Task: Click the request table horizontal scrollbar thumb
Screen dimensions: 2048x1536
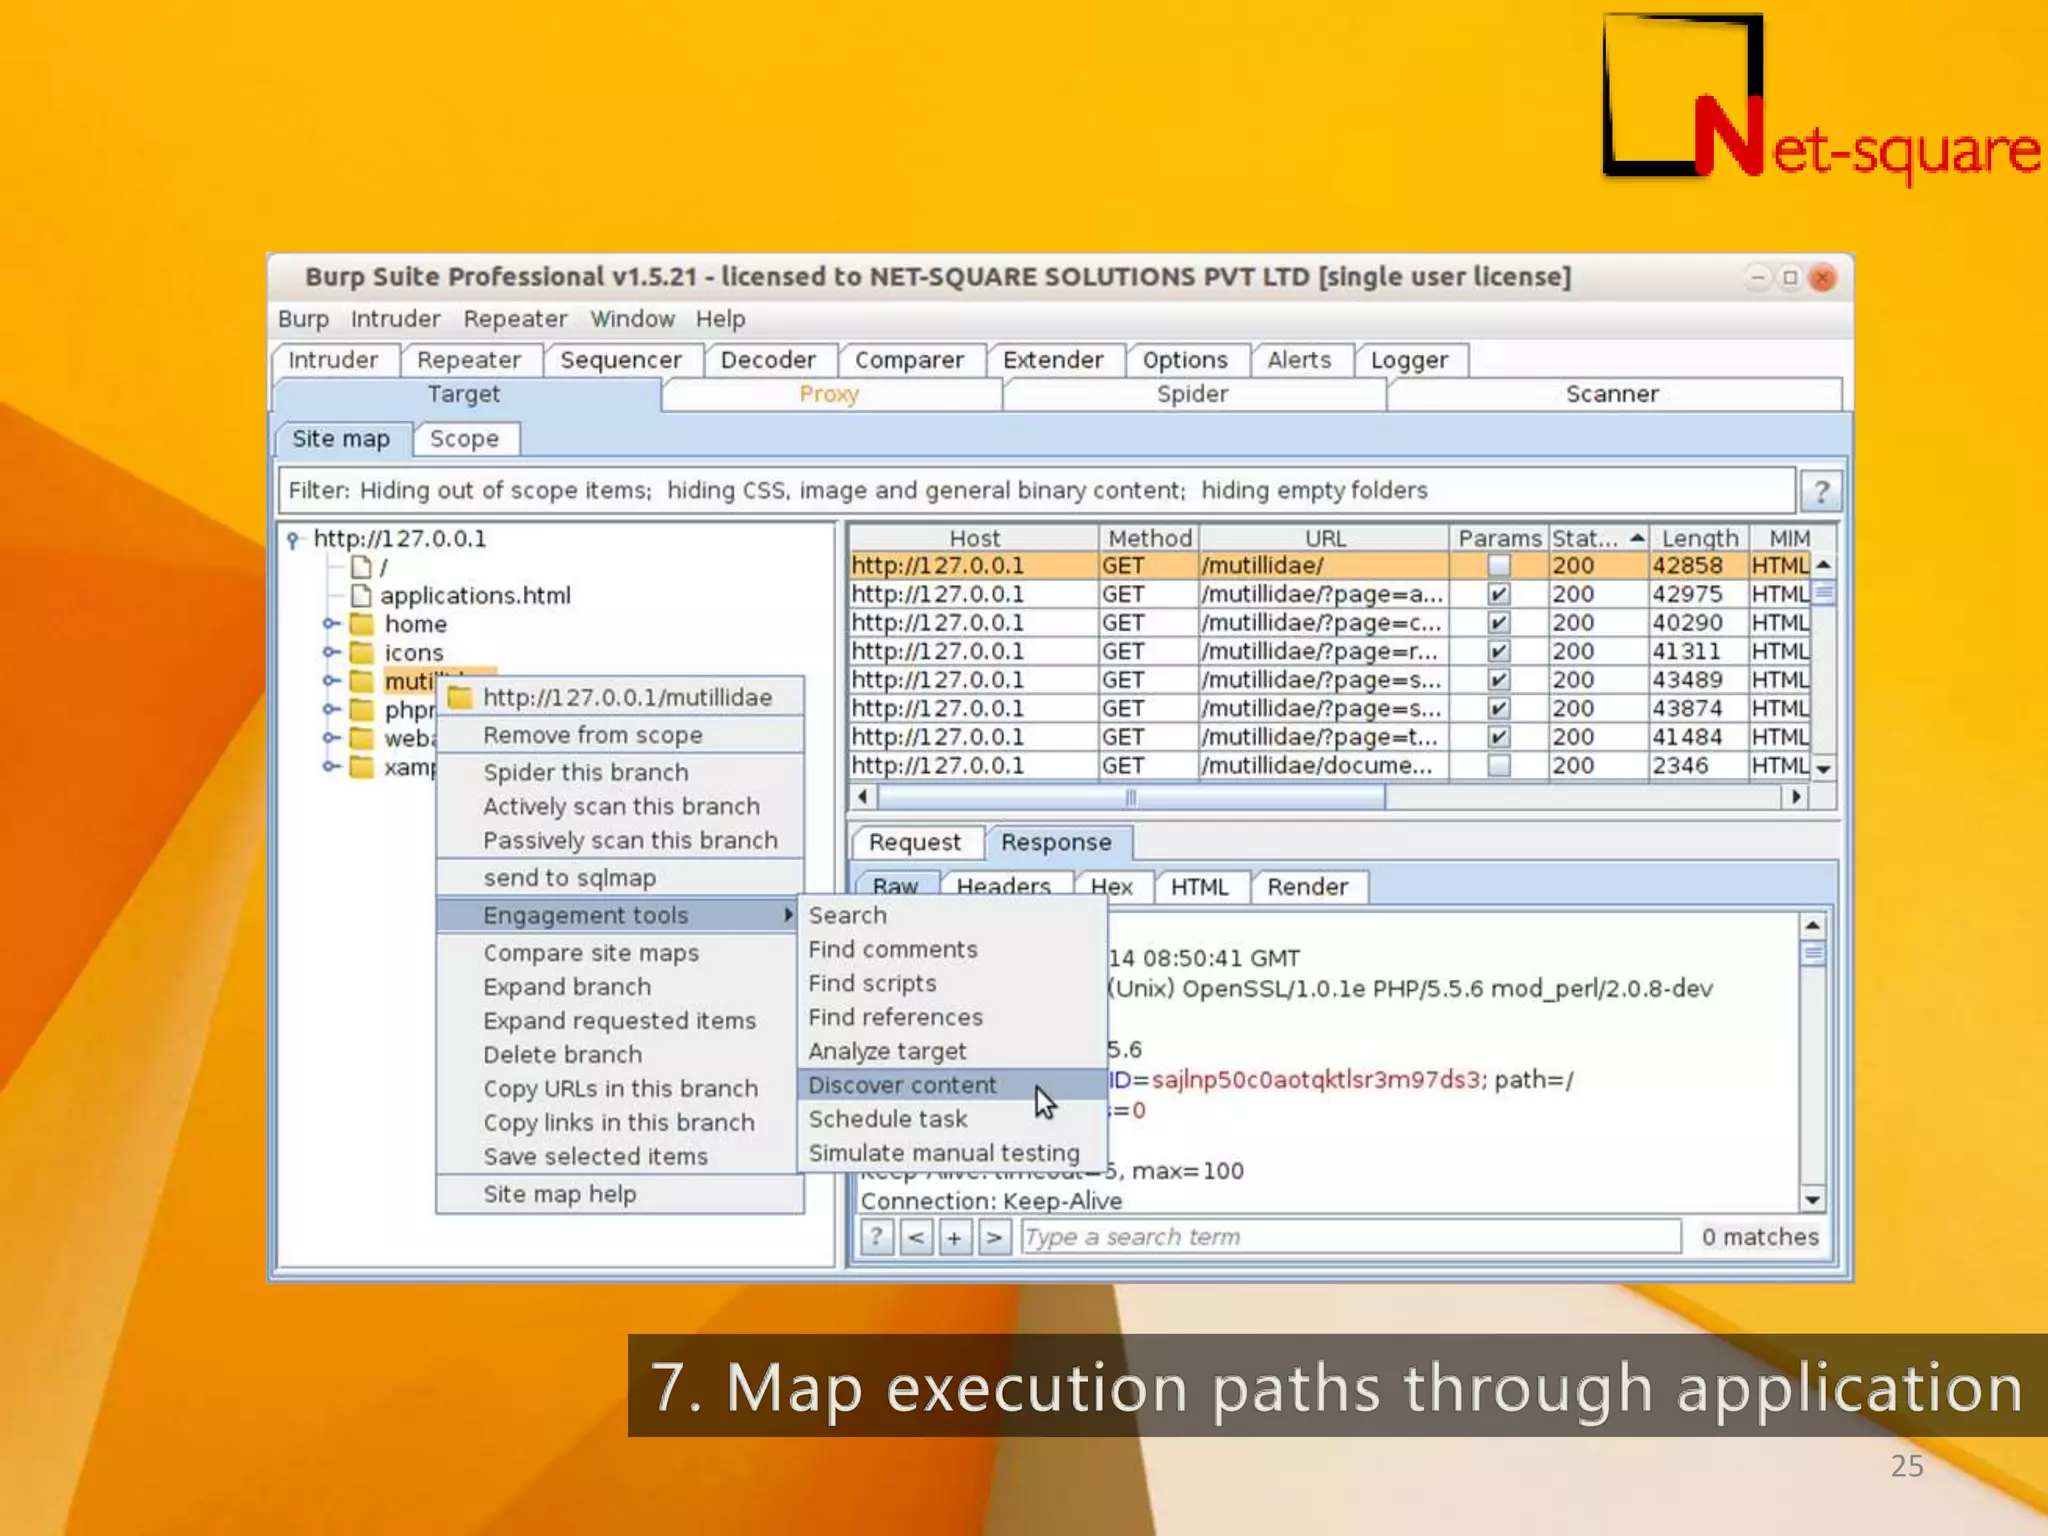Action: (1130, 797)
